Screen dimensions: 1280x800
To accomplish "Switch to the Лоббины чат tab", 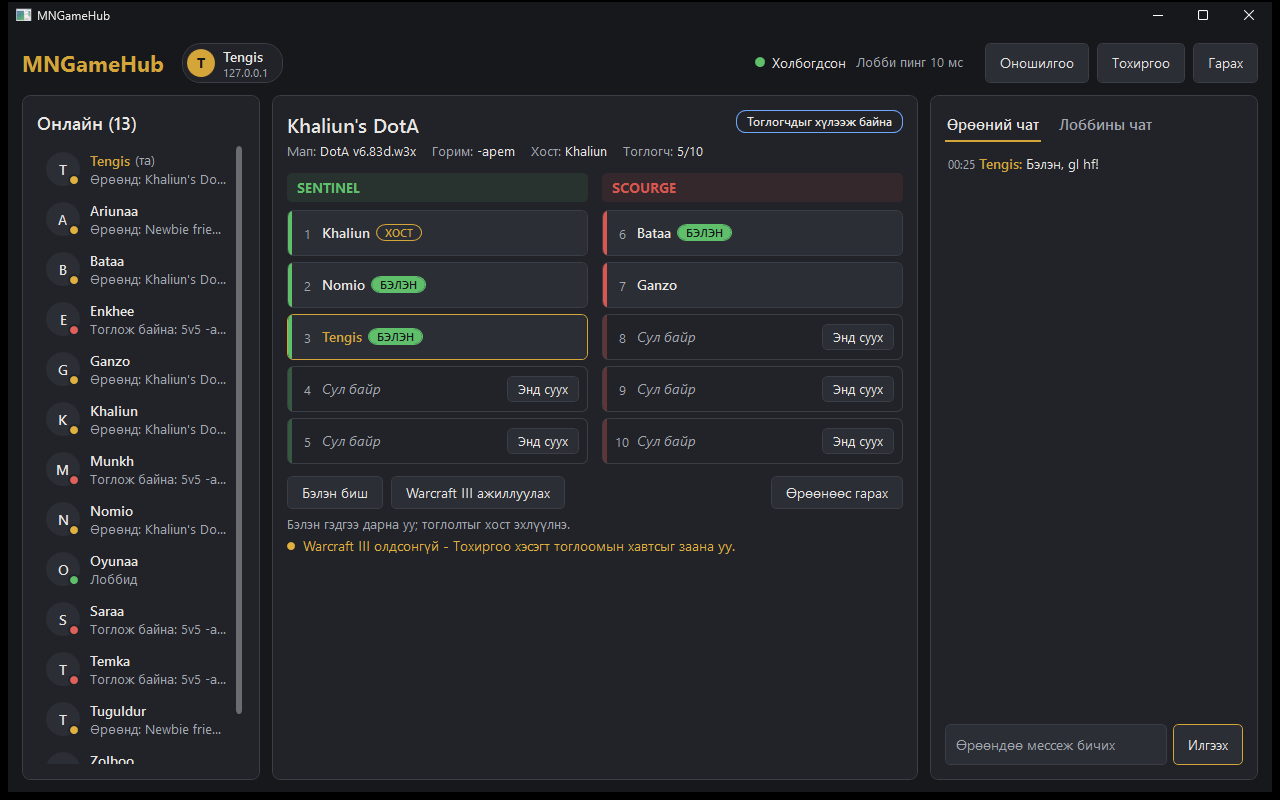I will pyautogui.click(x=1106, y=125).
